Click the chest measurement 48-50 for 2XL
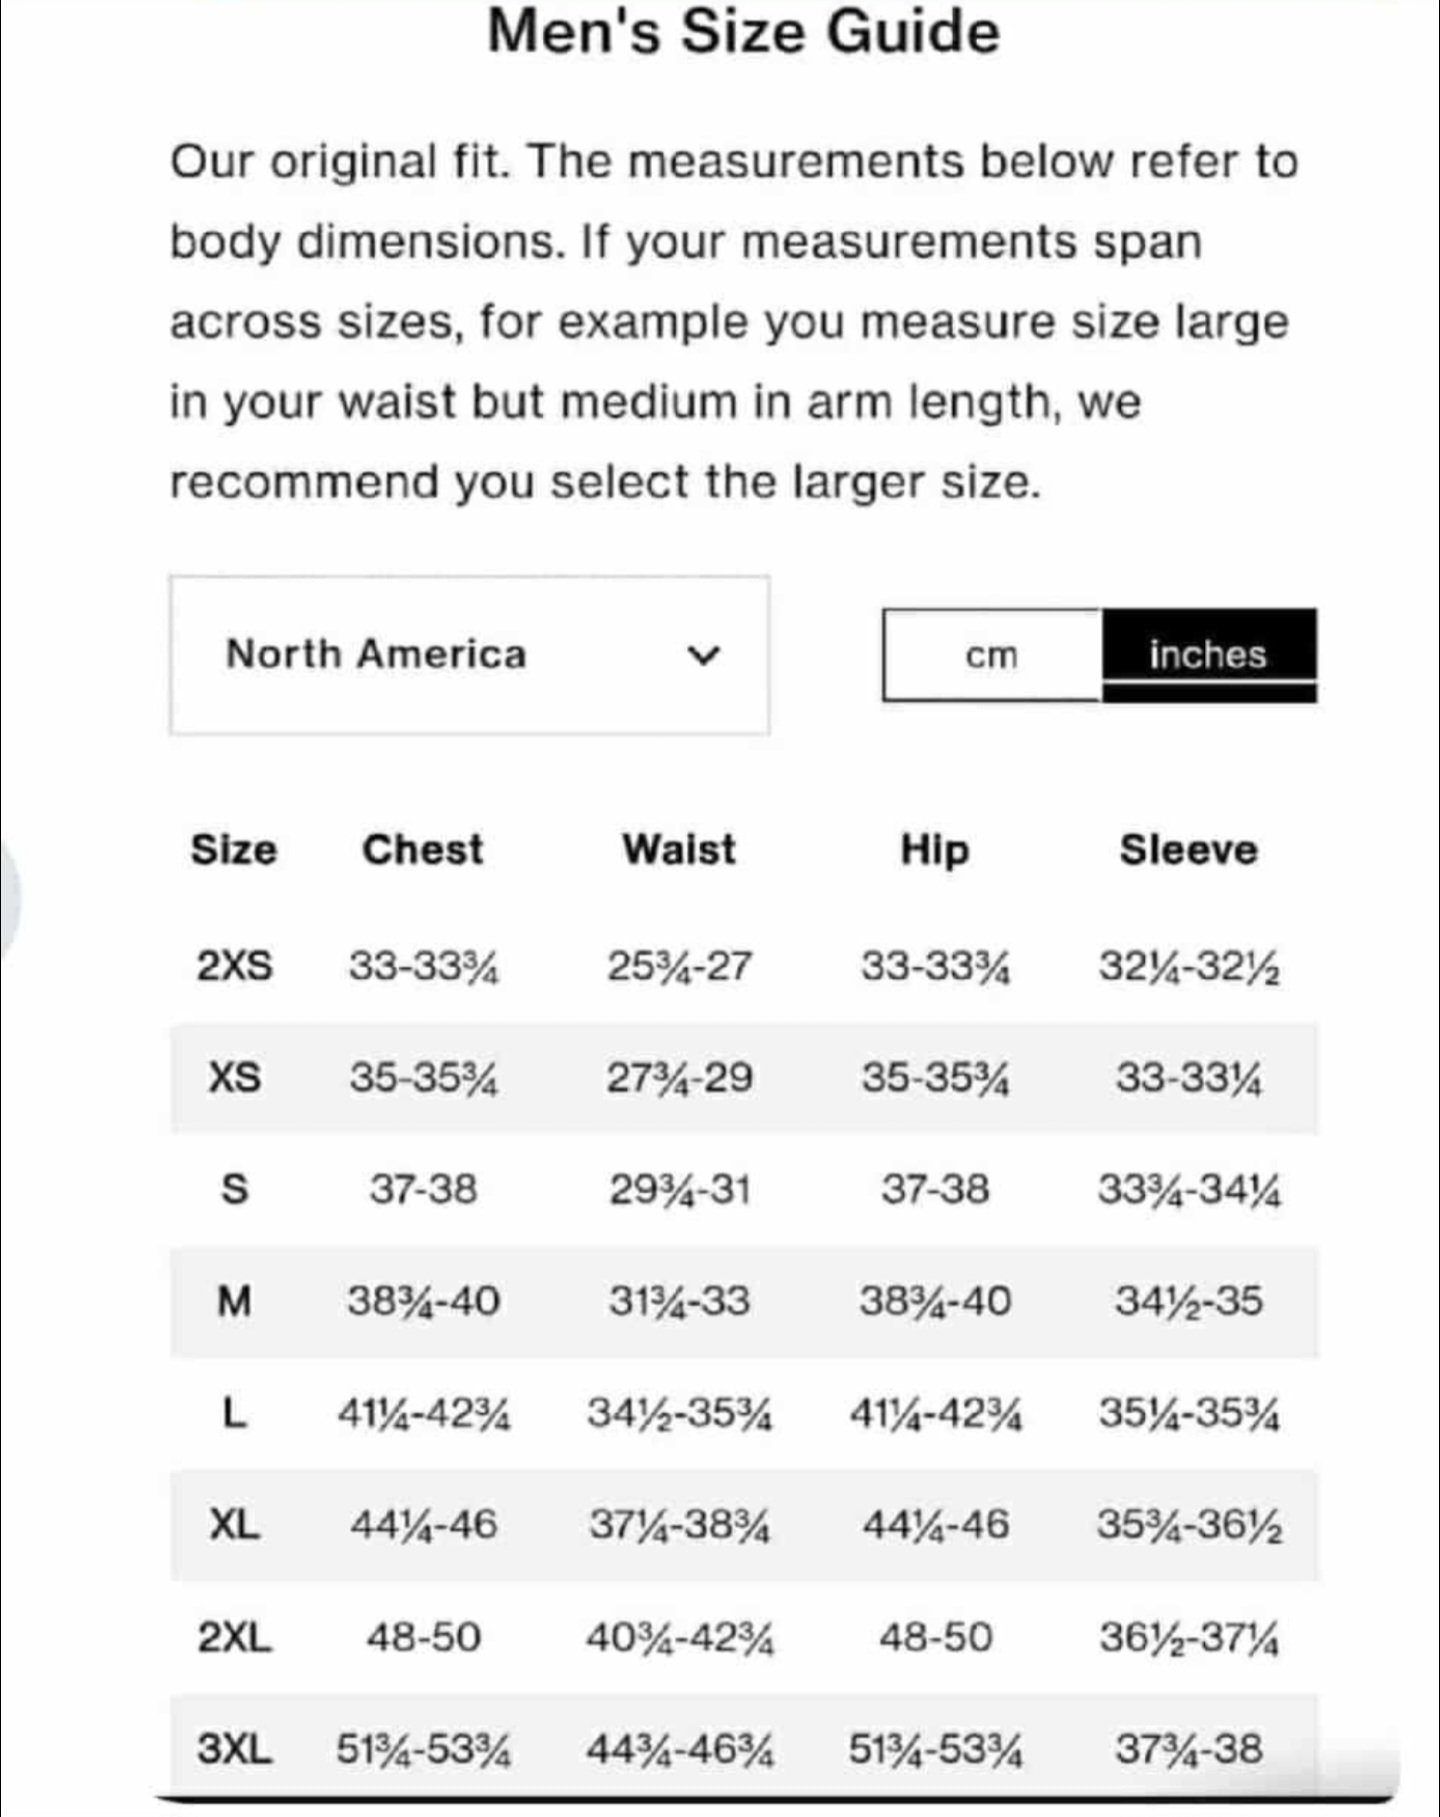Image resolution: width=1440 pixels, height=1817 pixels. click(423, 1638)
